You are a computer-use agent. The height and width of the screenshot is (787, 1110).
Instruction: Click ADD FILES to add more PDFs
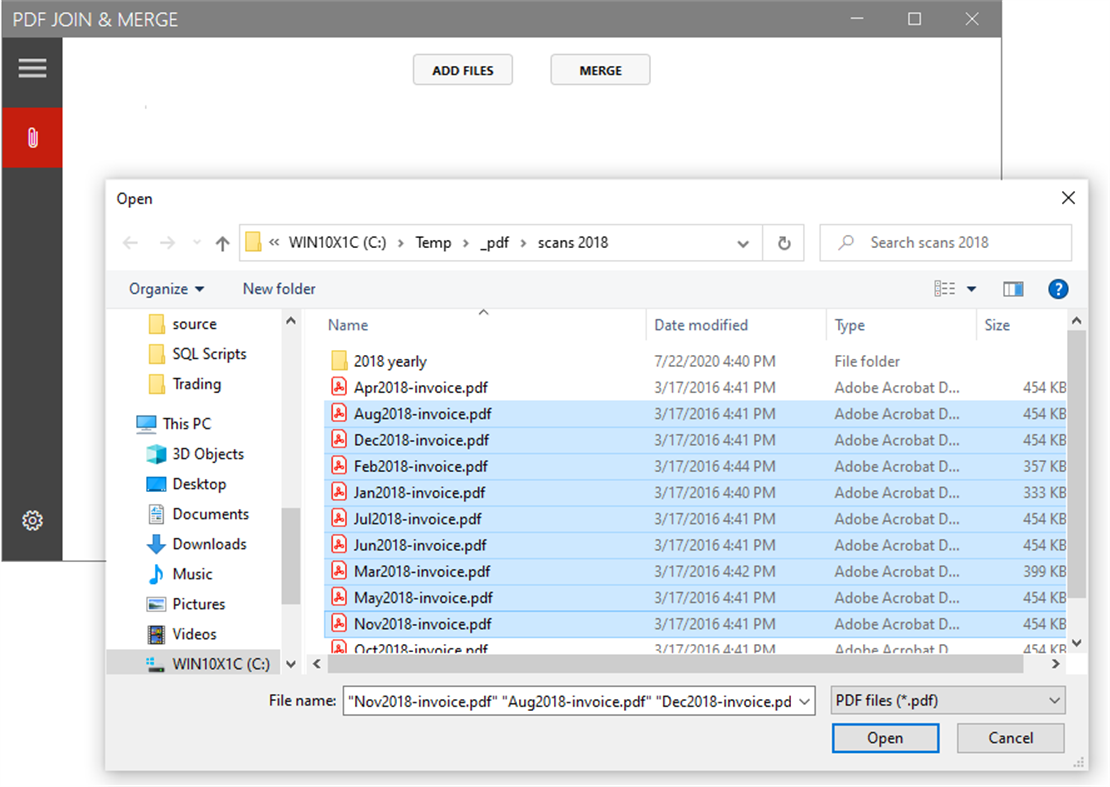coord(462,69)
